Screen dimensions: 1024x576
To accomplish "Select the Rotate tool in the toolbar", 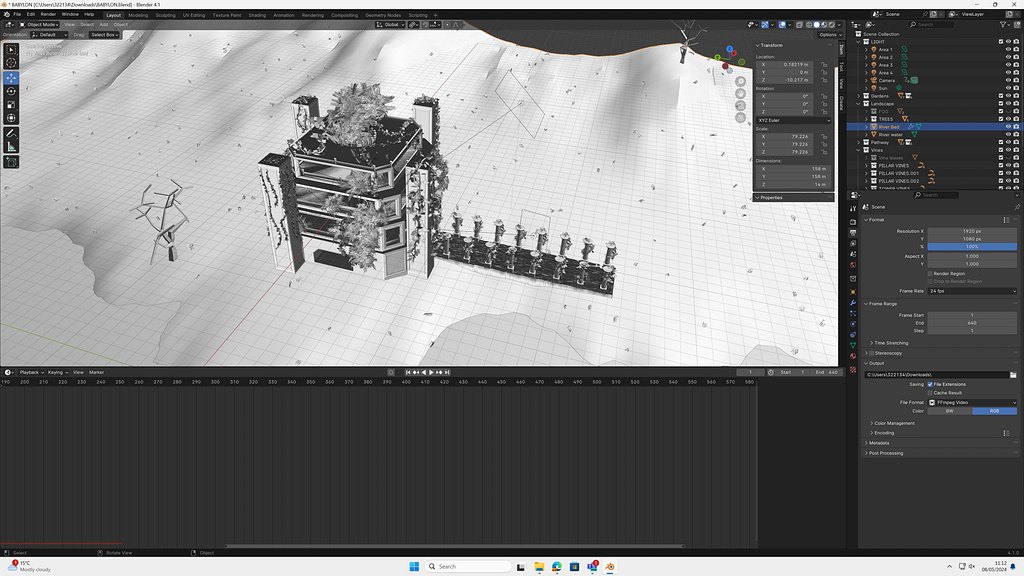I will pos(11,91).
